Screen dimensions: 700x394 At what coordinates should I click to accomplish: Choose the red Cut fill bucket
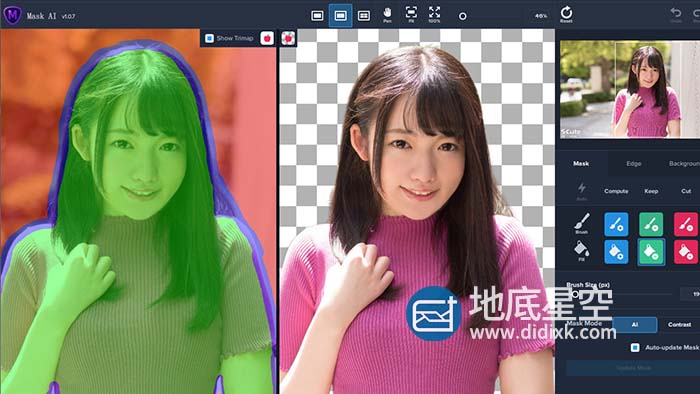tap(686, 252)
